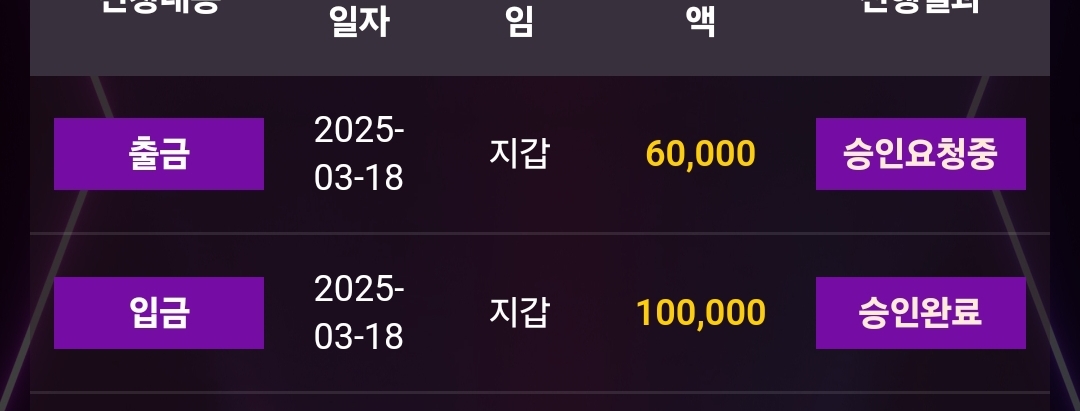Click the 출금 withdrawal button
Viewport: 1080px width, 411px height.
point(159,154)
